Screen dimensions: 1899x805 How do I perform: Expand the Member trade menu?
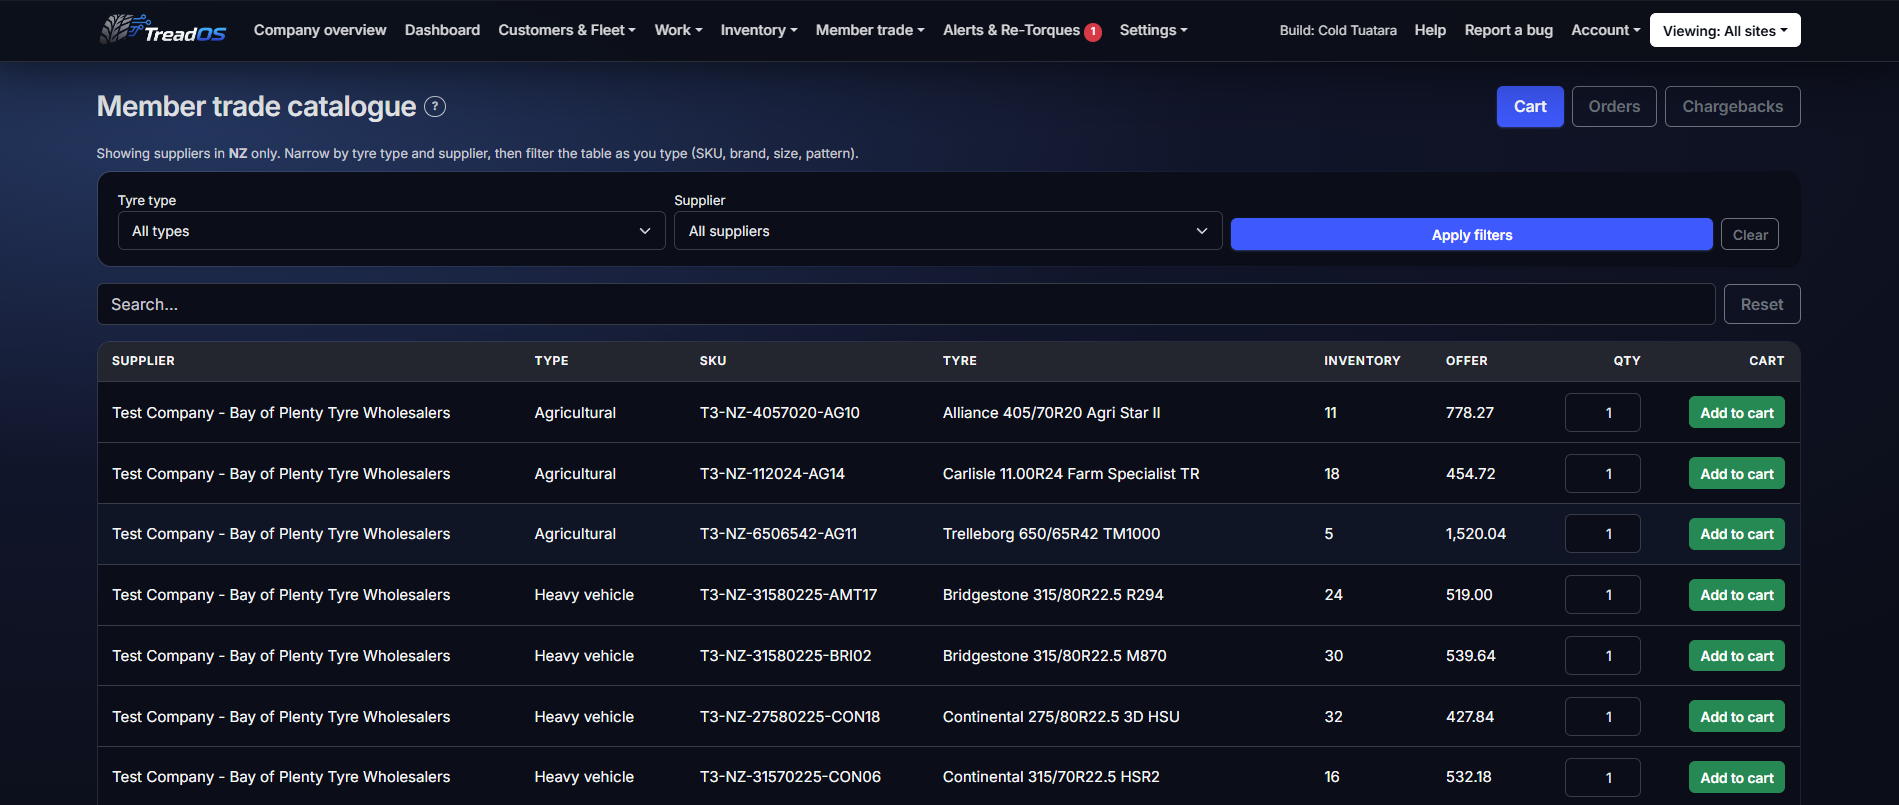click(870, 30)
